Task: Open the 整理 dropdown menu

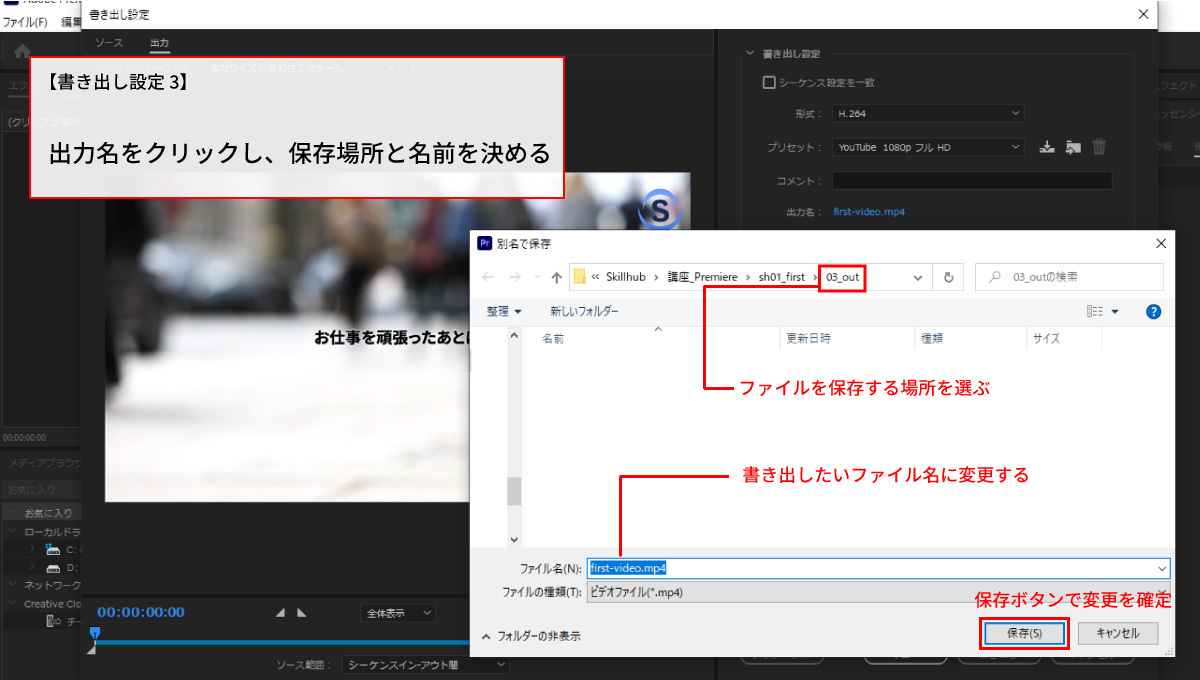Action: click(x=504, y=312)
